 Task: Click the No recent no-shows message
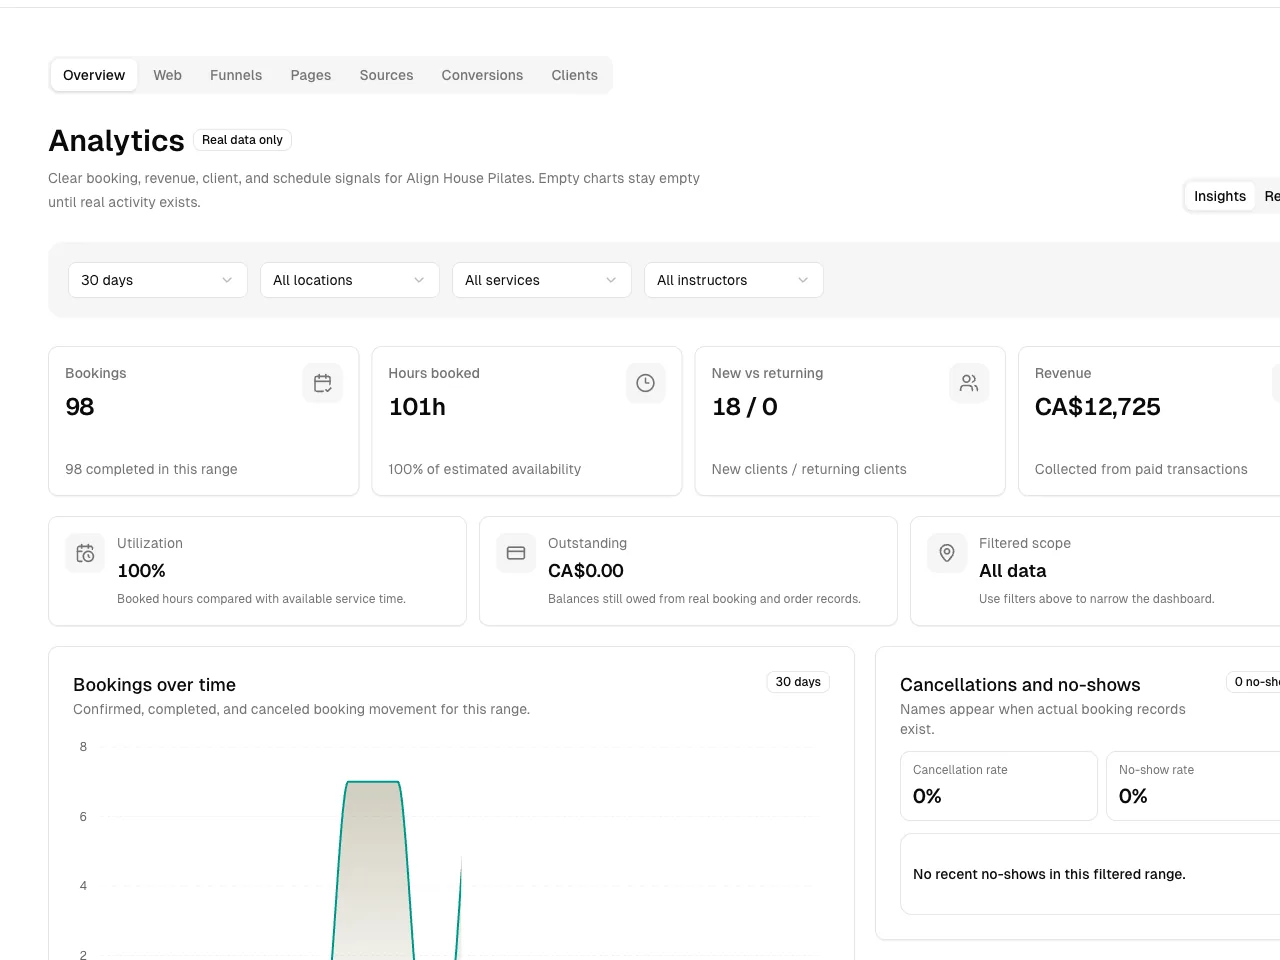1049,874
